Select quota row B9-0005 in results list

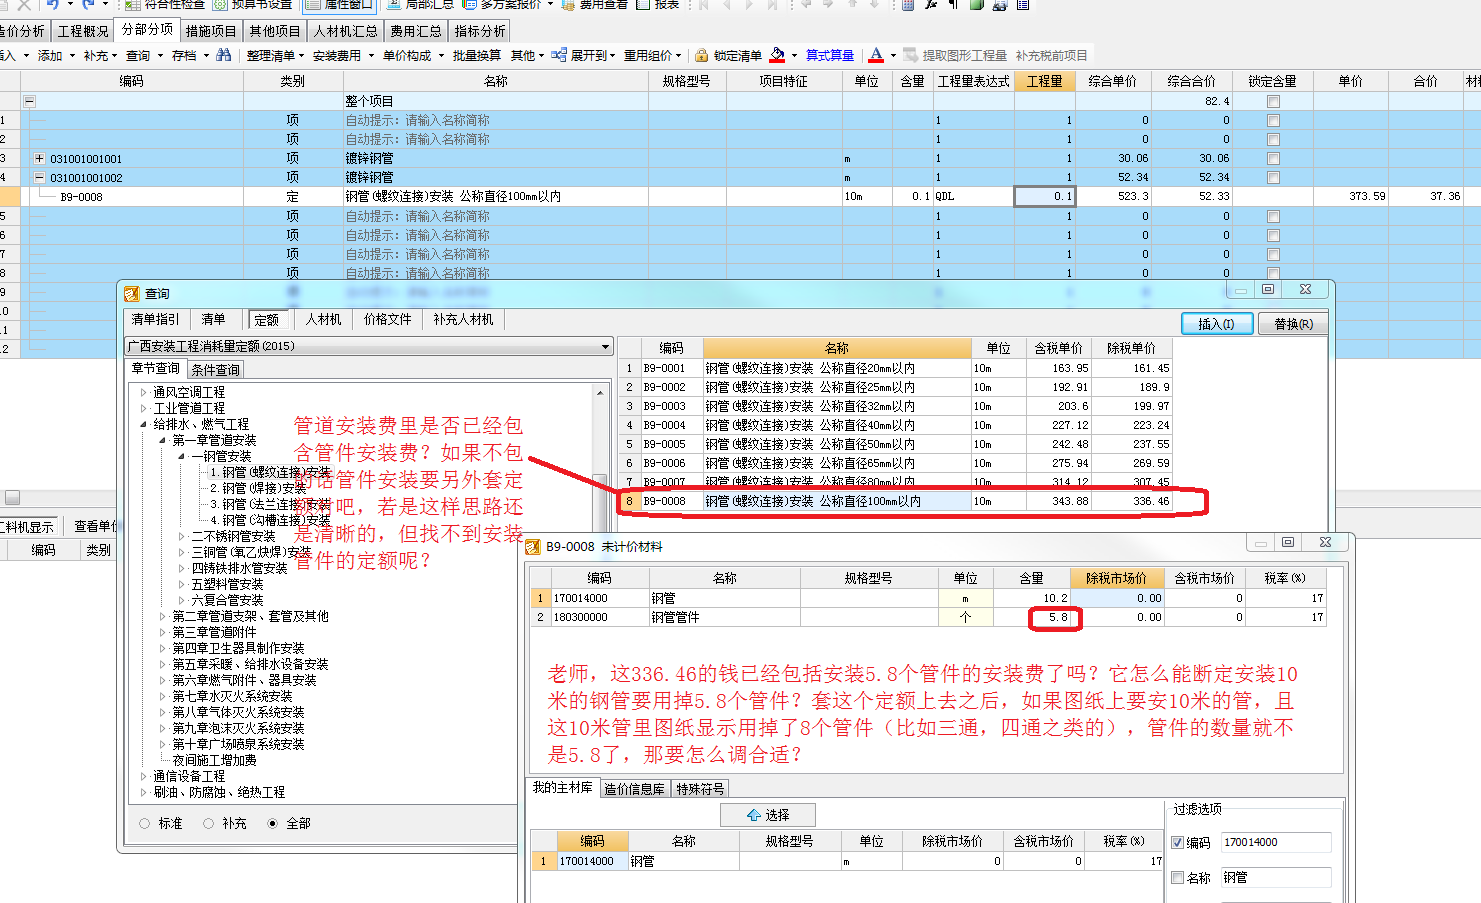pos(895,444)
